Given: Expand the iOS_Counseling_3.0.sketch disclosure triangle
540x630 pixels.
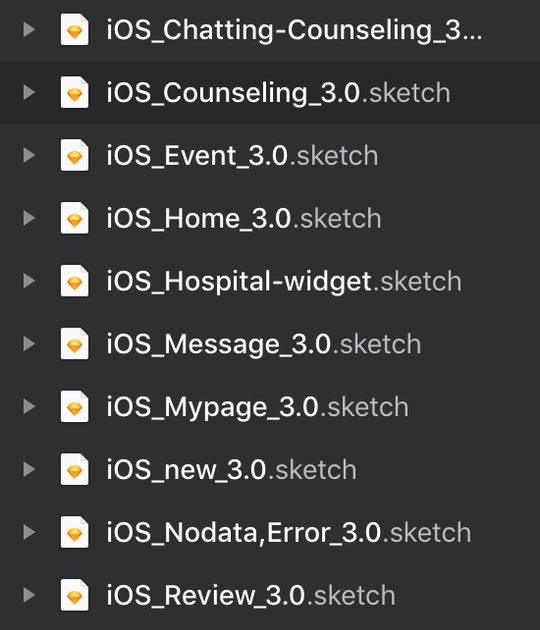Looking at the screenshot, I should pos(29,92).
